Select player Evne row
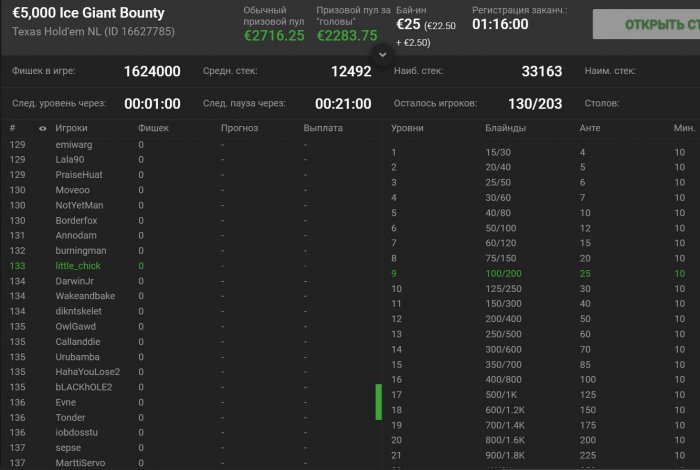This screenshot has width=700, height=470. click(192, 402)
